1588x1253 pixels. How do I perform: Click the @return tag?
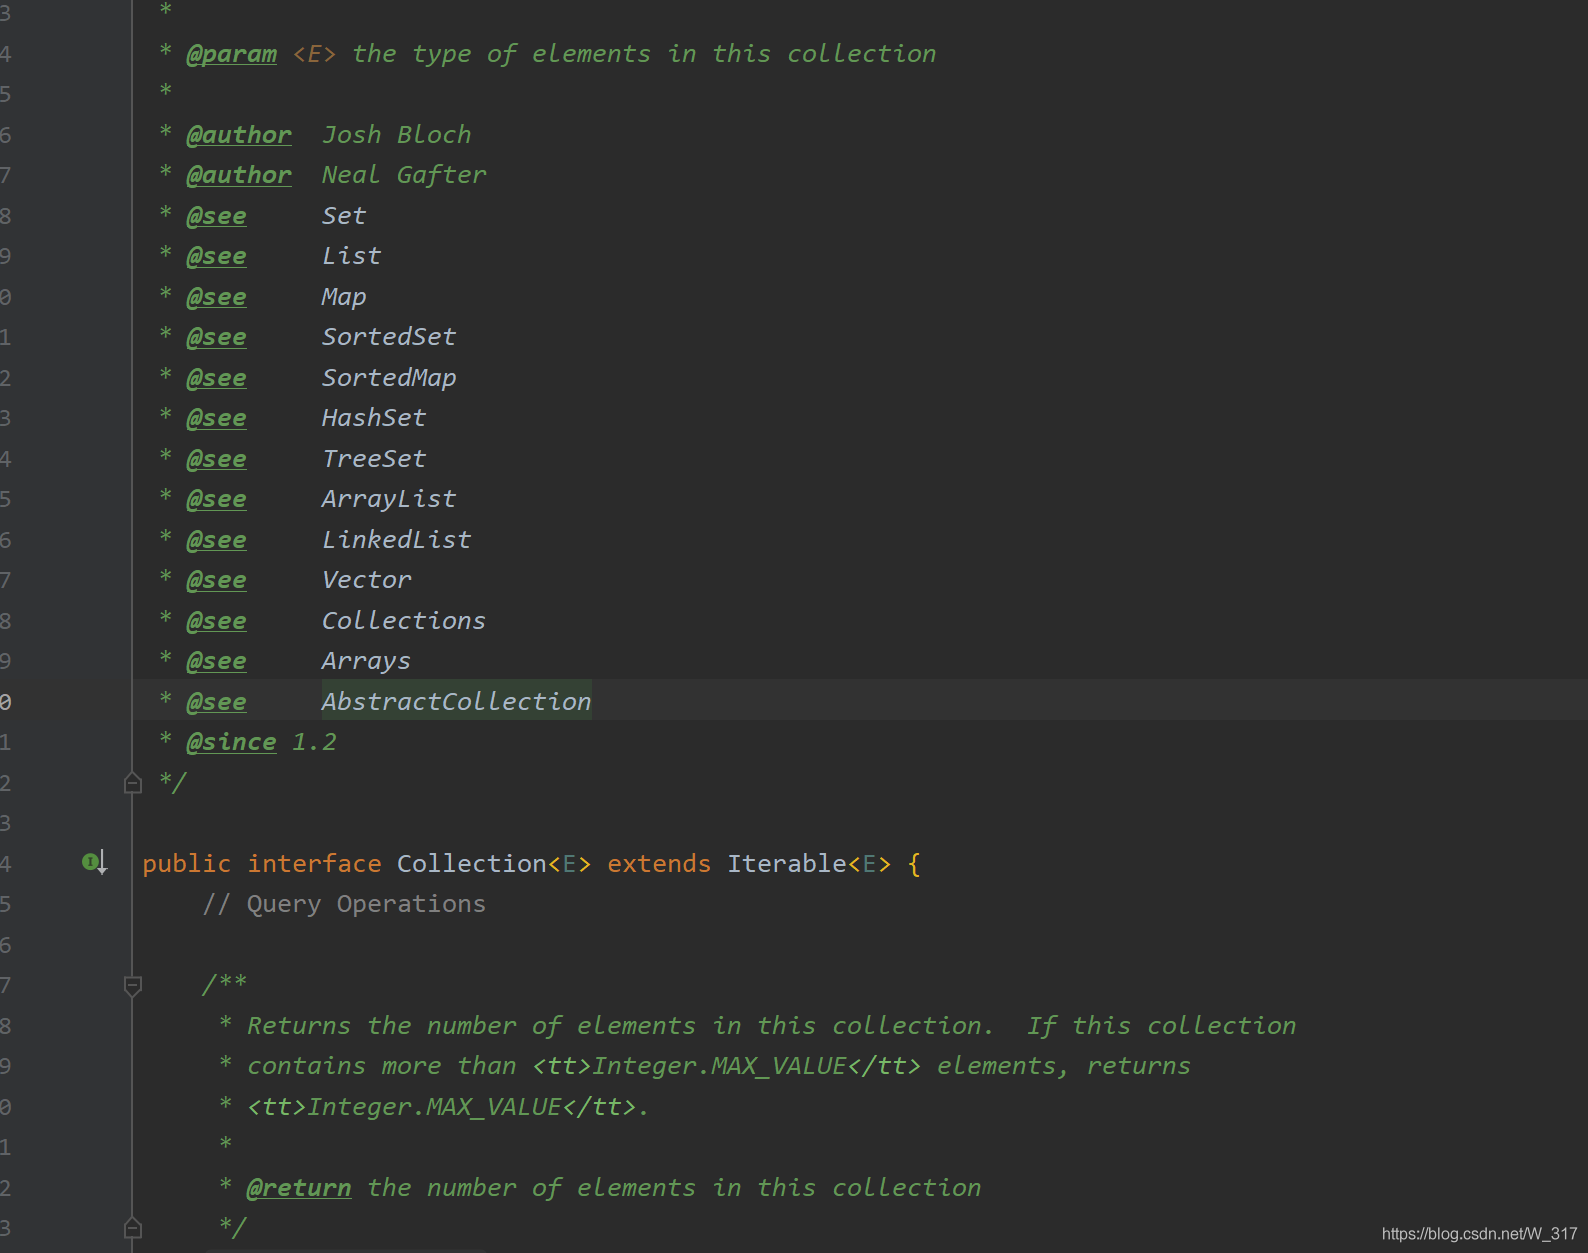tap(299, 1188)
